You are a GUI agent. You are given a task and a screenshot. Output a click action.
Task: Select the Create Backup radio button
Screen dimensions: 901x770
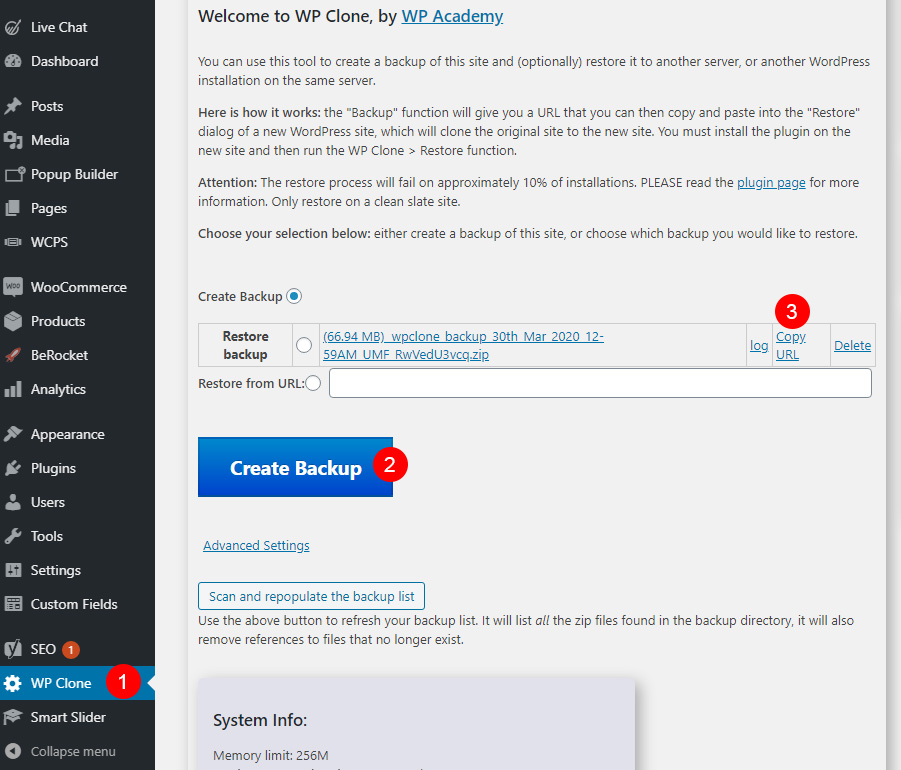(294, 296)
